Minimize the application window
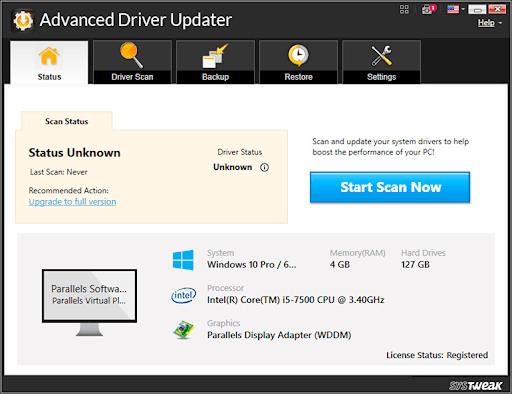Image resolution: width=512 pixels, height=394 pixels. coord(477,9)
